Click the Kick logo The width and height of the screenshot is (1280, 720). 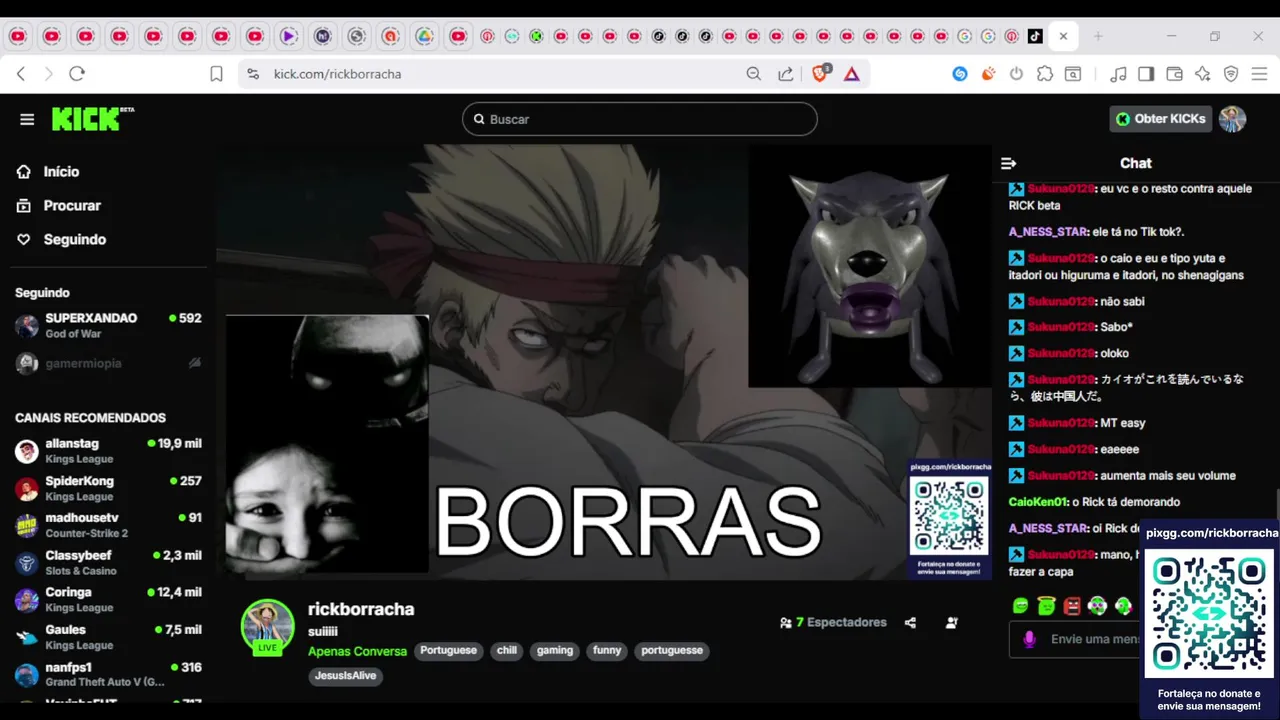pyautogui.click(x=92, y=118)
